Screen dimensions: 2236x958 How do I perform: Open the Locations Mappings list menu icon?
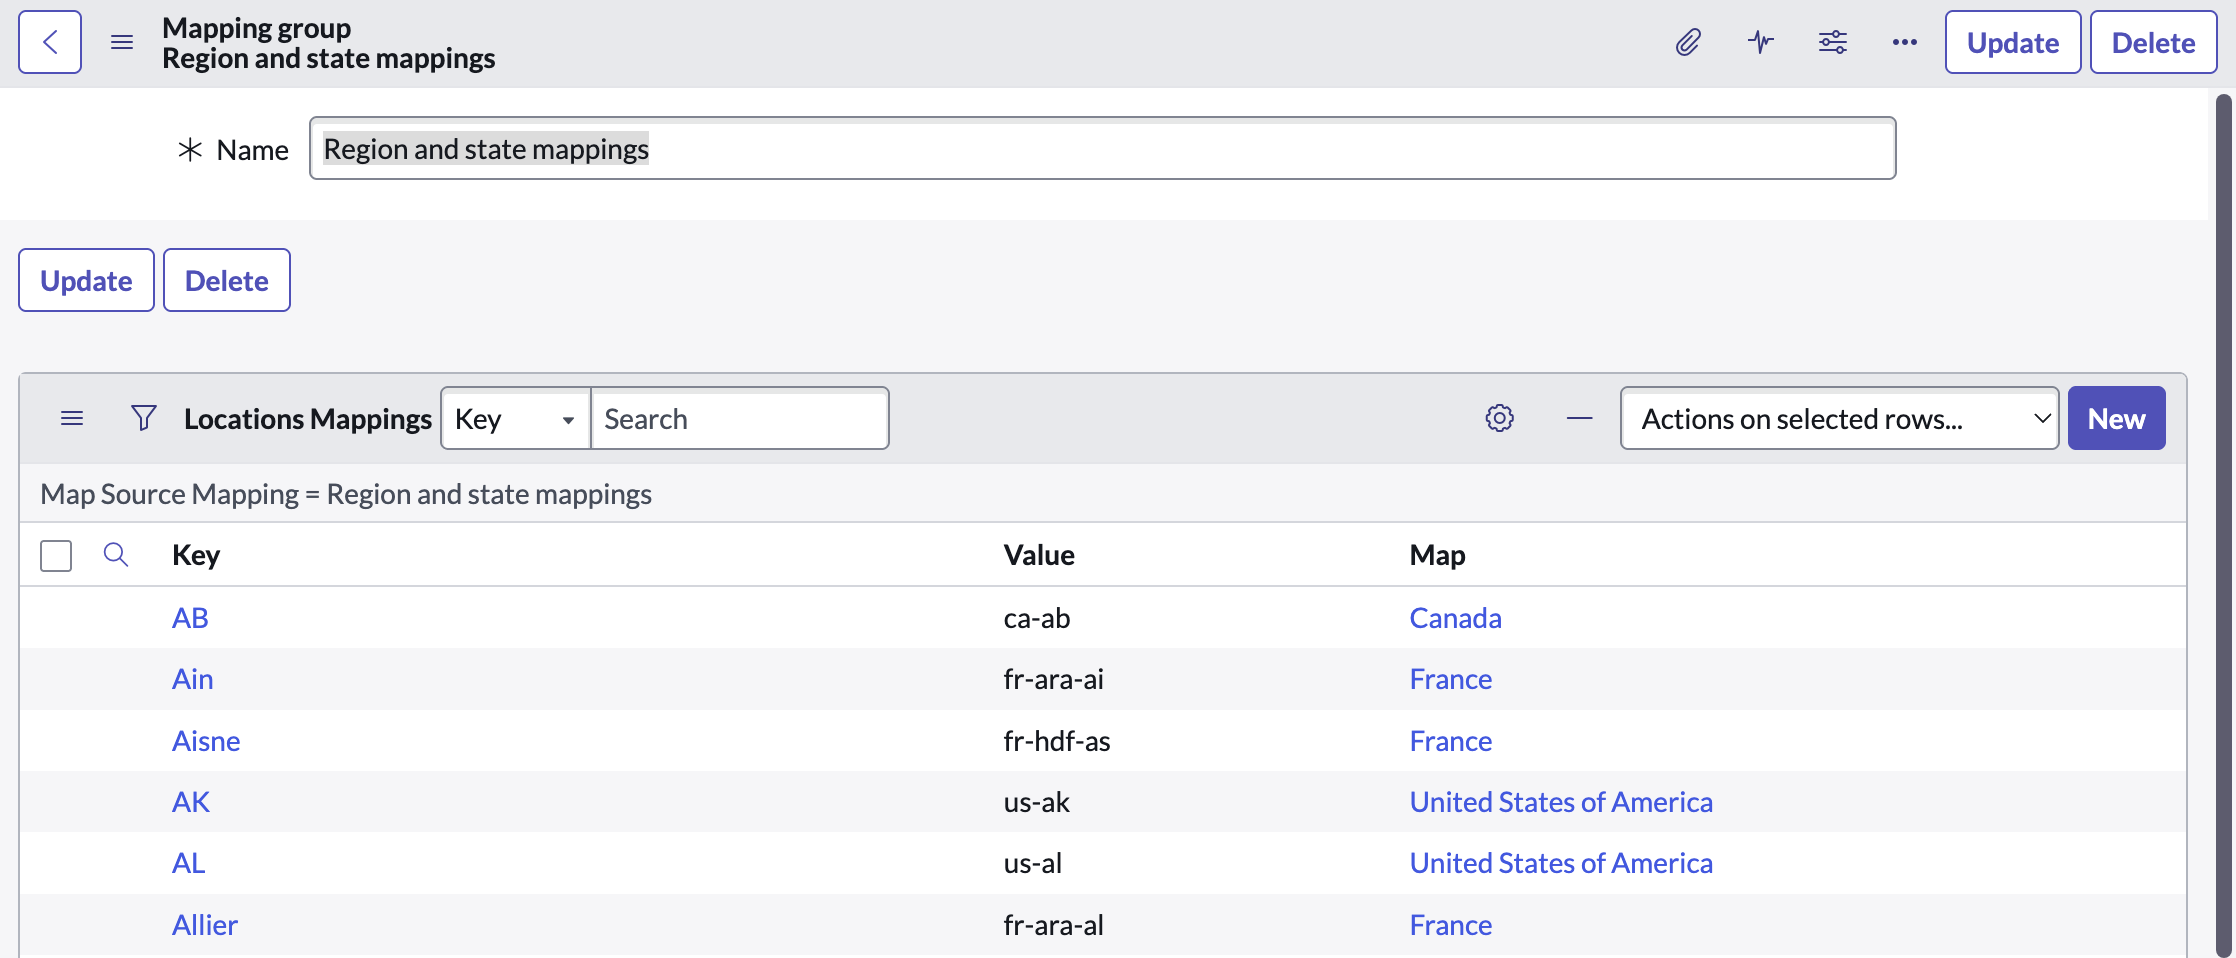click(x=72, y=418)
